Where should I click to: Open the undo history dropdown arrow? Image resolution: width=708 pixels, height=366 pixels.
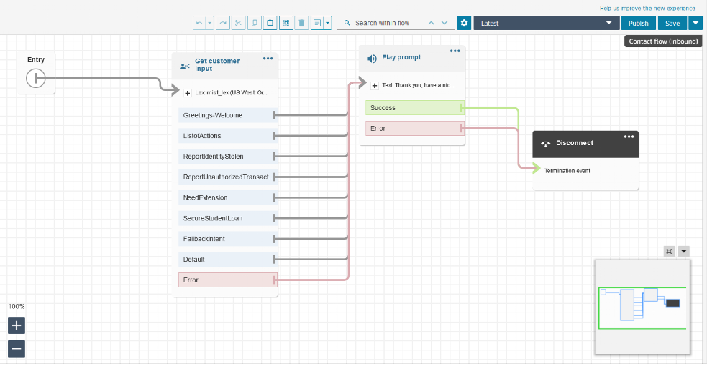(x=210, y=23)
